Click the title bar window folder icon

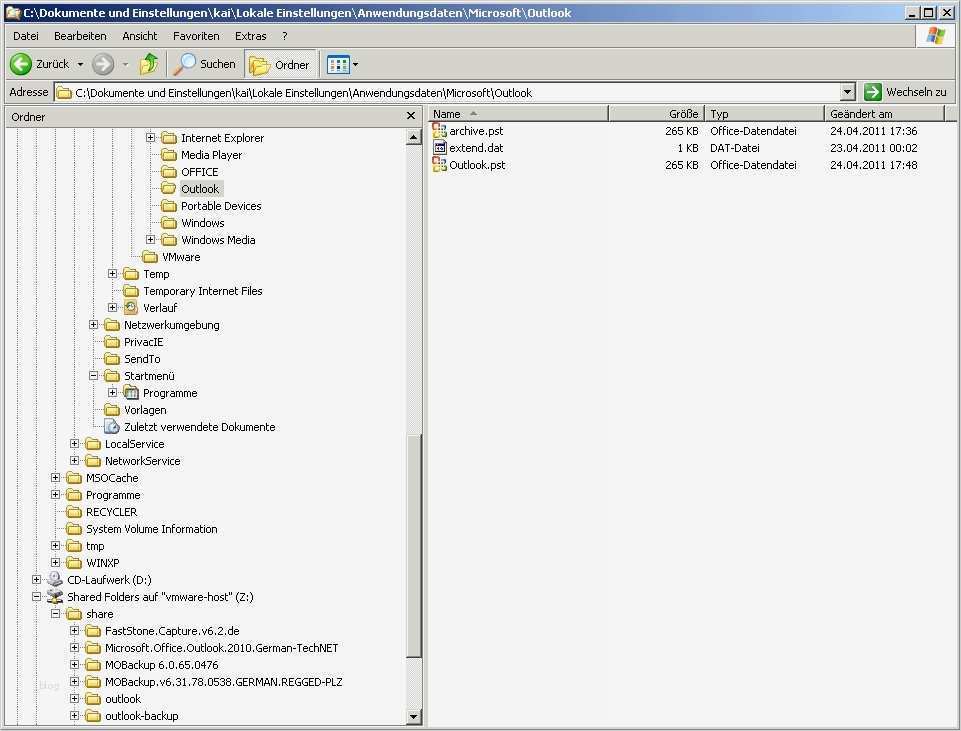coord(12,13)
